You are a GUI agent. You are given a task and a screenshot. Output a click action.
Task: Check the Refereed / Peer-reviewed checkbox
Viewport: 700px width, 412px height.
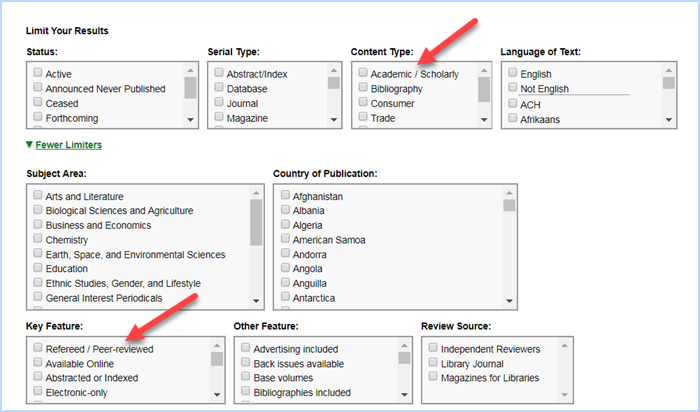(x=38, y=349)
